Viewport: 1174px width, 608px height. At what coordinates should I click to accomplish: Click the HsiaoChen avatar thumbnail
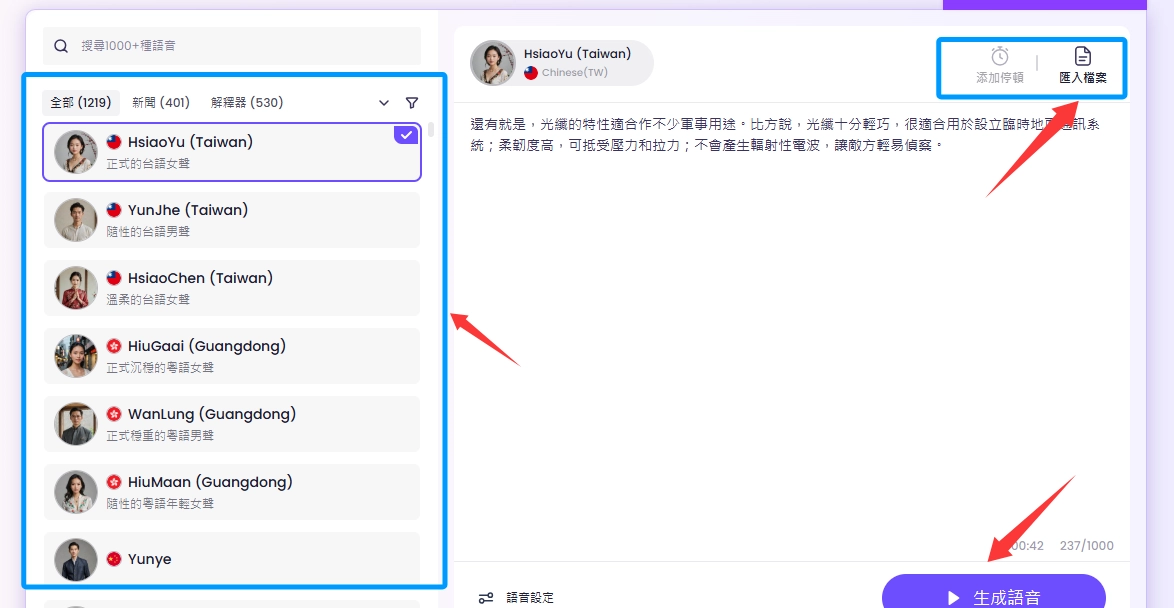tap(76, 288)
